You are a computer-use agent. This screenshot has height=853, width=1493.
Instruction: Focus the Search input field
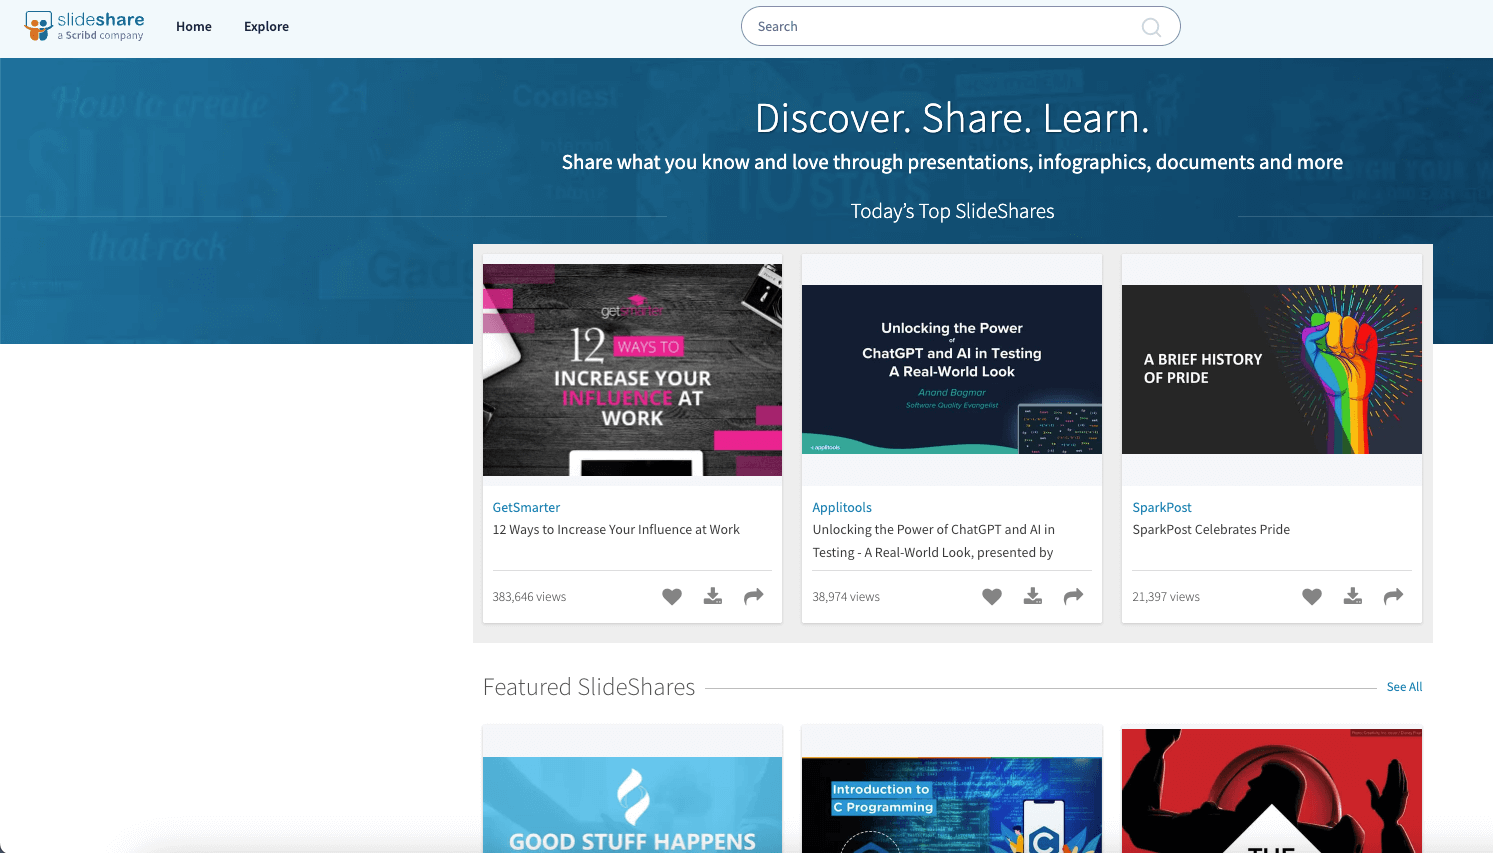pyautogui.click(x=960, y=26)
